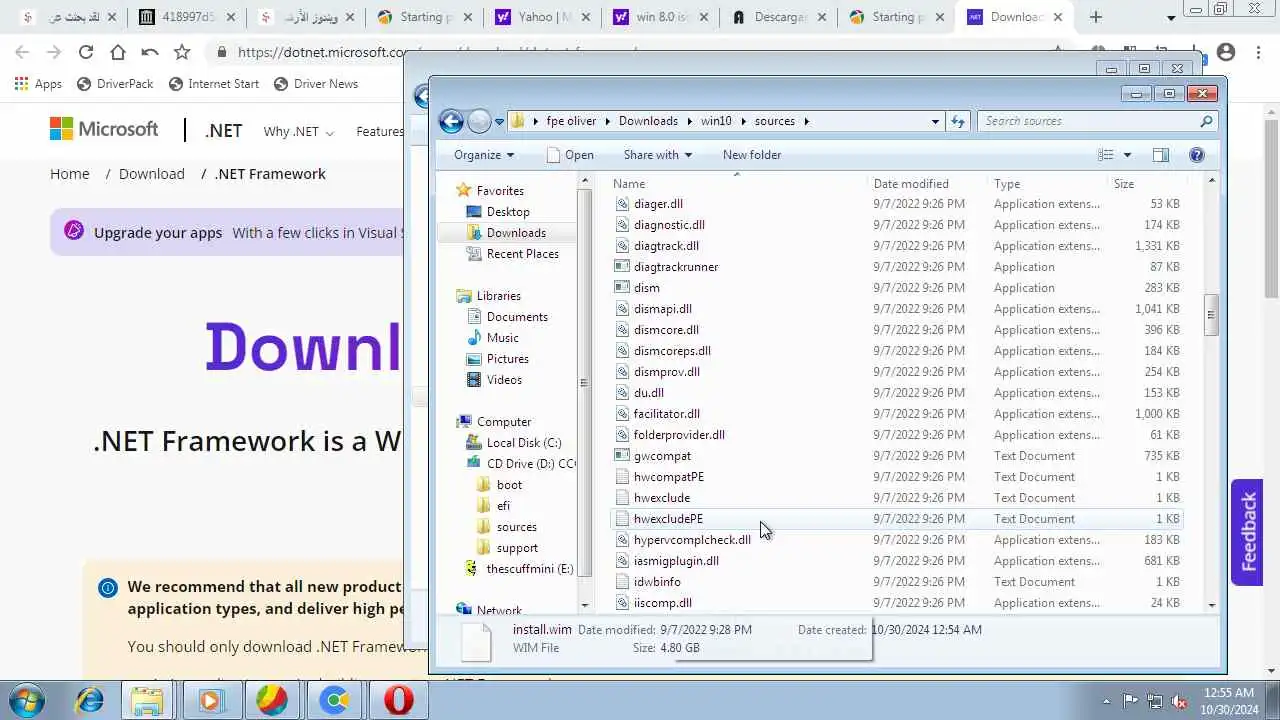1280x720 pixels.
Task: Click the Explorer search sources field
Action: click(1088, 121)
